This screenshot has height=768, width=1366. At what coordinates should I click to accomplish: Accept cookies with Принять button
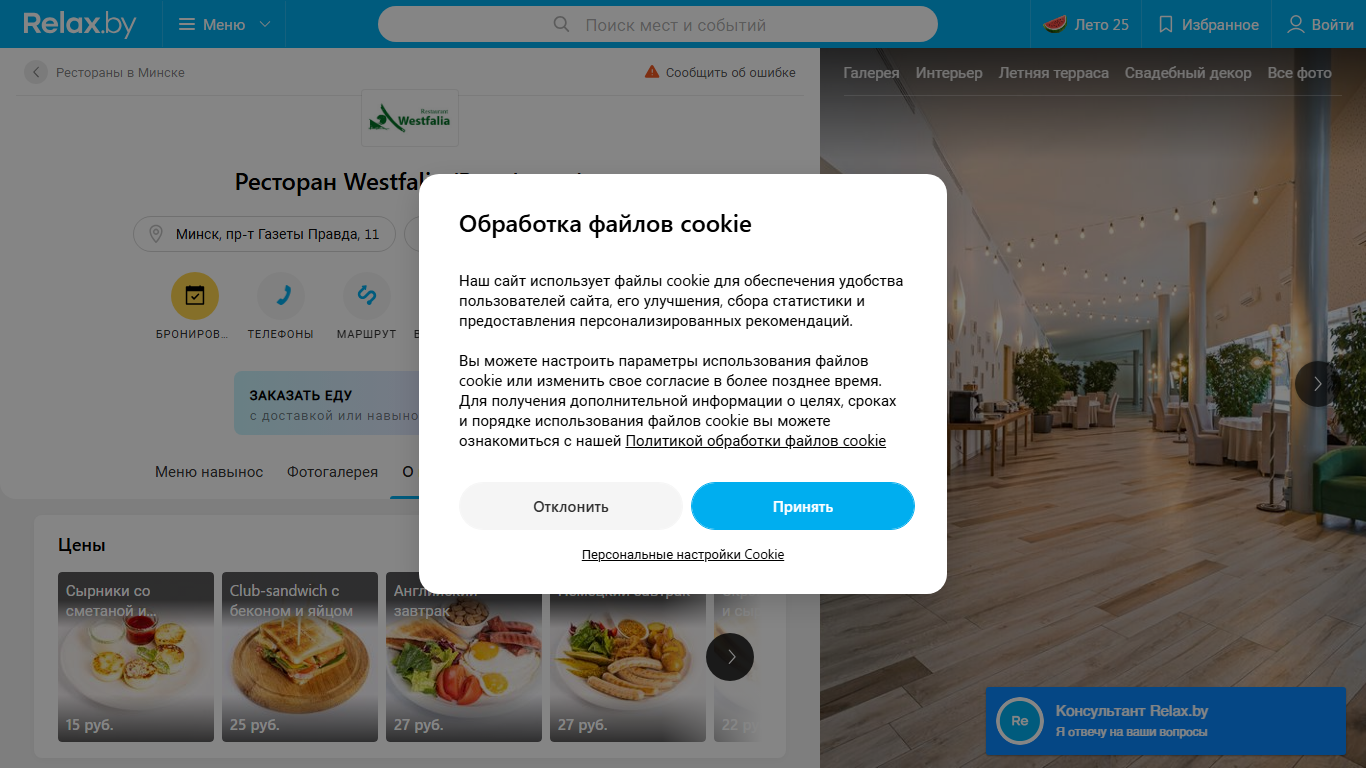803,506
